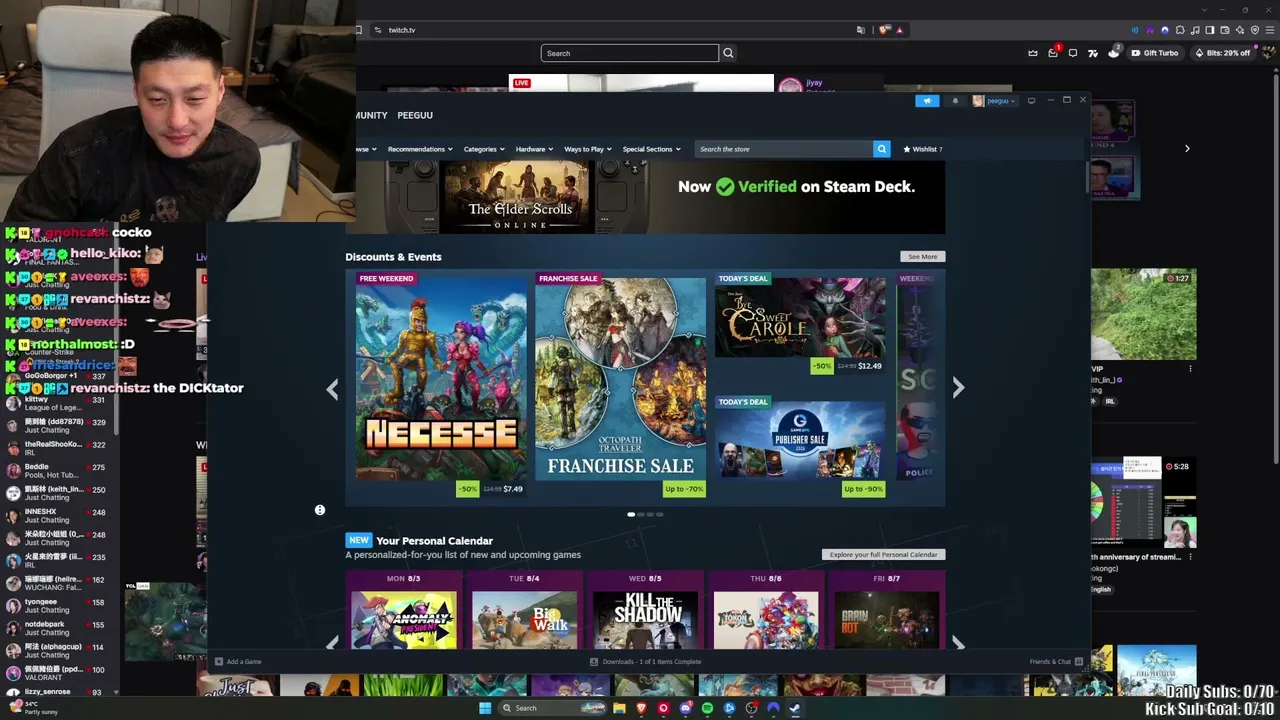Open Spotify from the taskbar
The width and height of the screenshot is (1280, 720).
[707, 708]
